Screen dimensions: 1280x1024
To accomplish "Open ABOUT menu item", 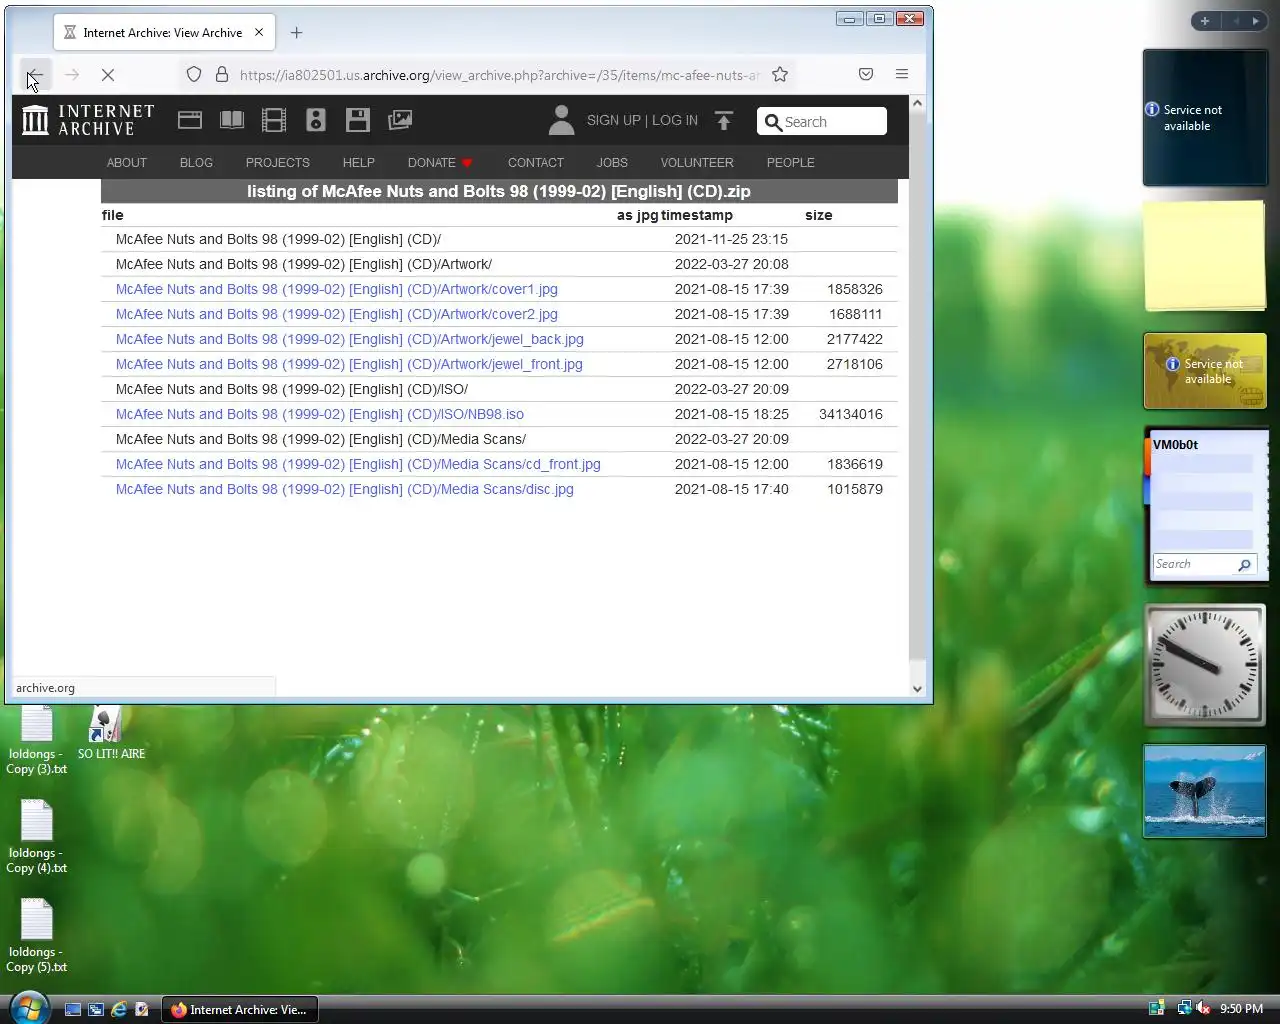I will click(127, 162).
